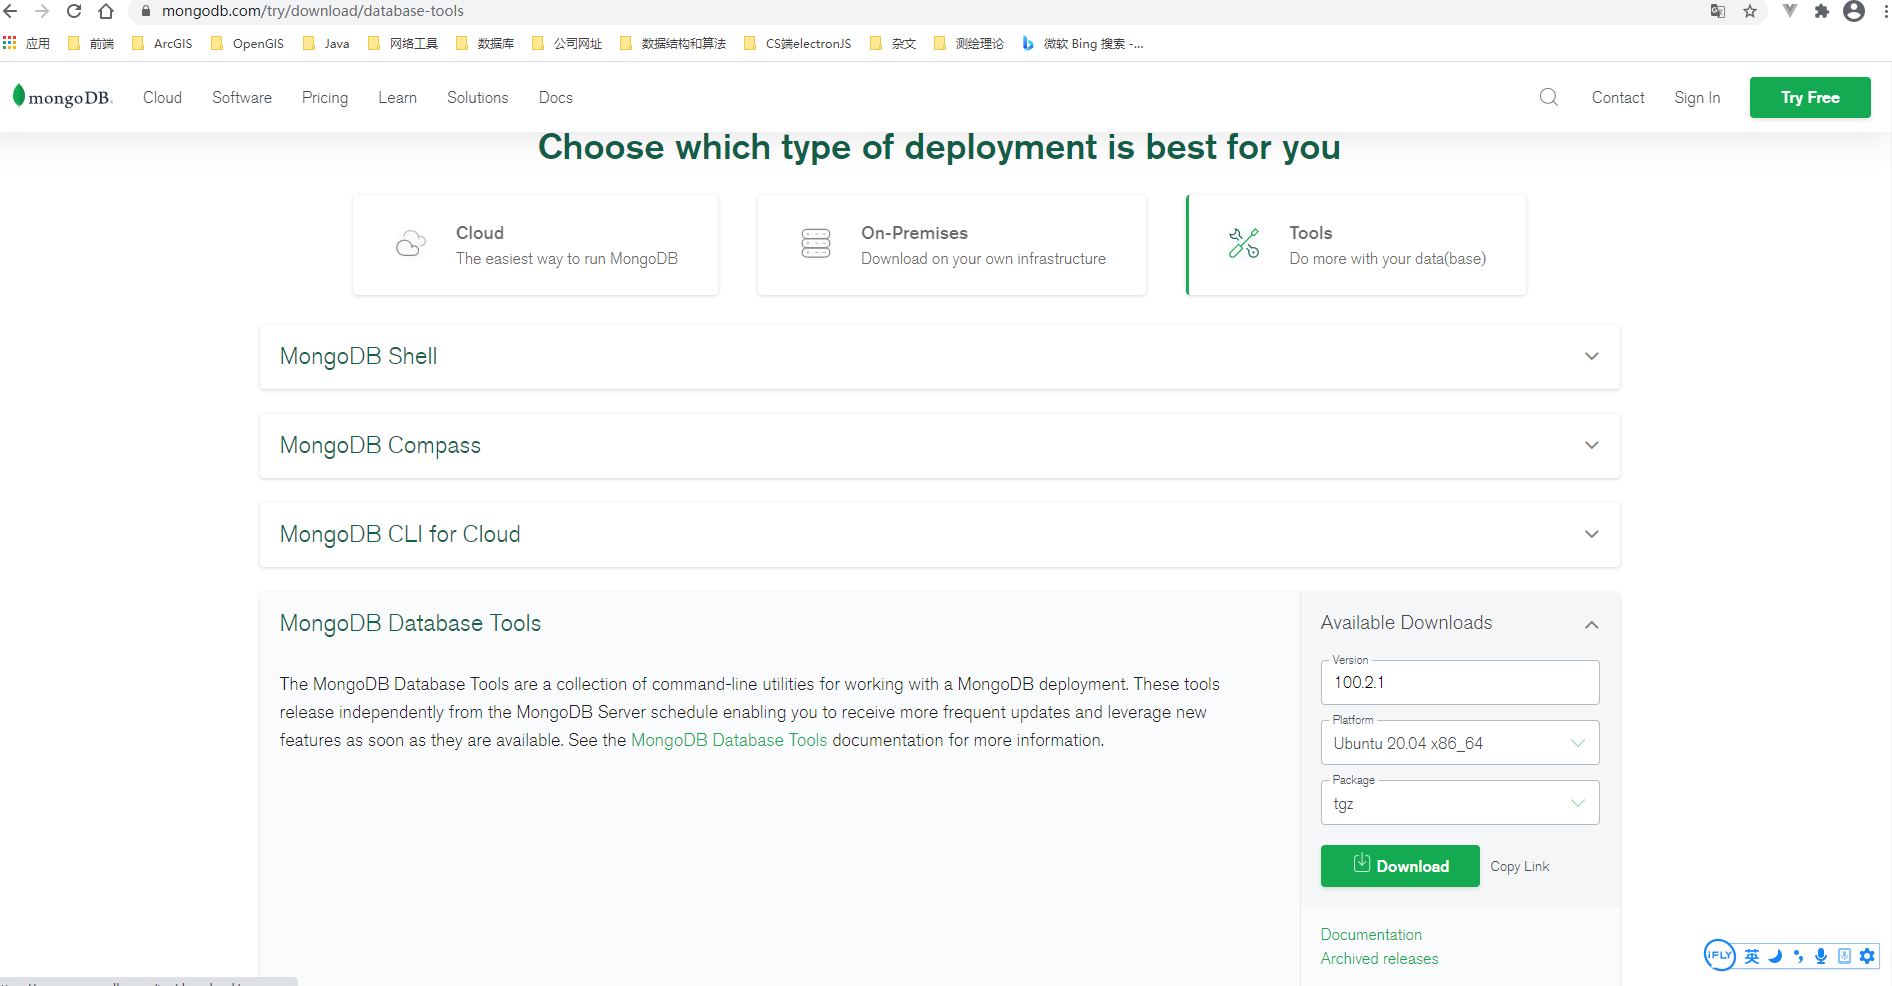The image size is (1892, 986).
Task: Expand the MongoDB Shell section
Action: pos(1591,357)
